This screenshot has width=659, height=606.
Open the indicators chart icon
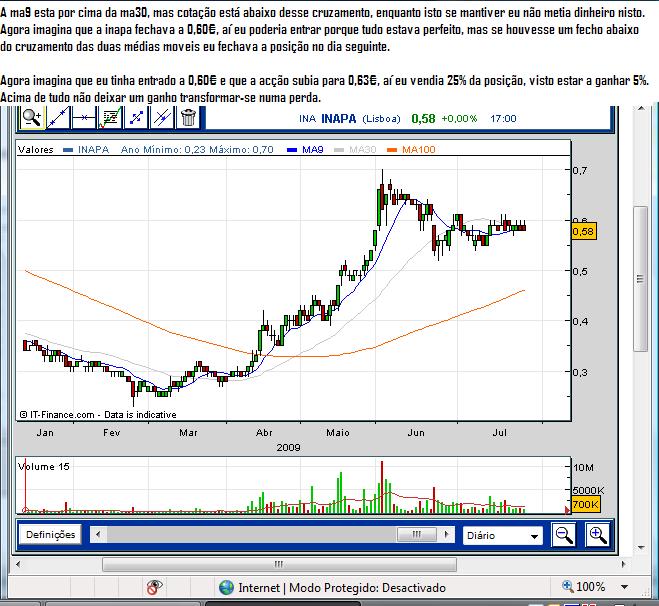tap(110, 118)
